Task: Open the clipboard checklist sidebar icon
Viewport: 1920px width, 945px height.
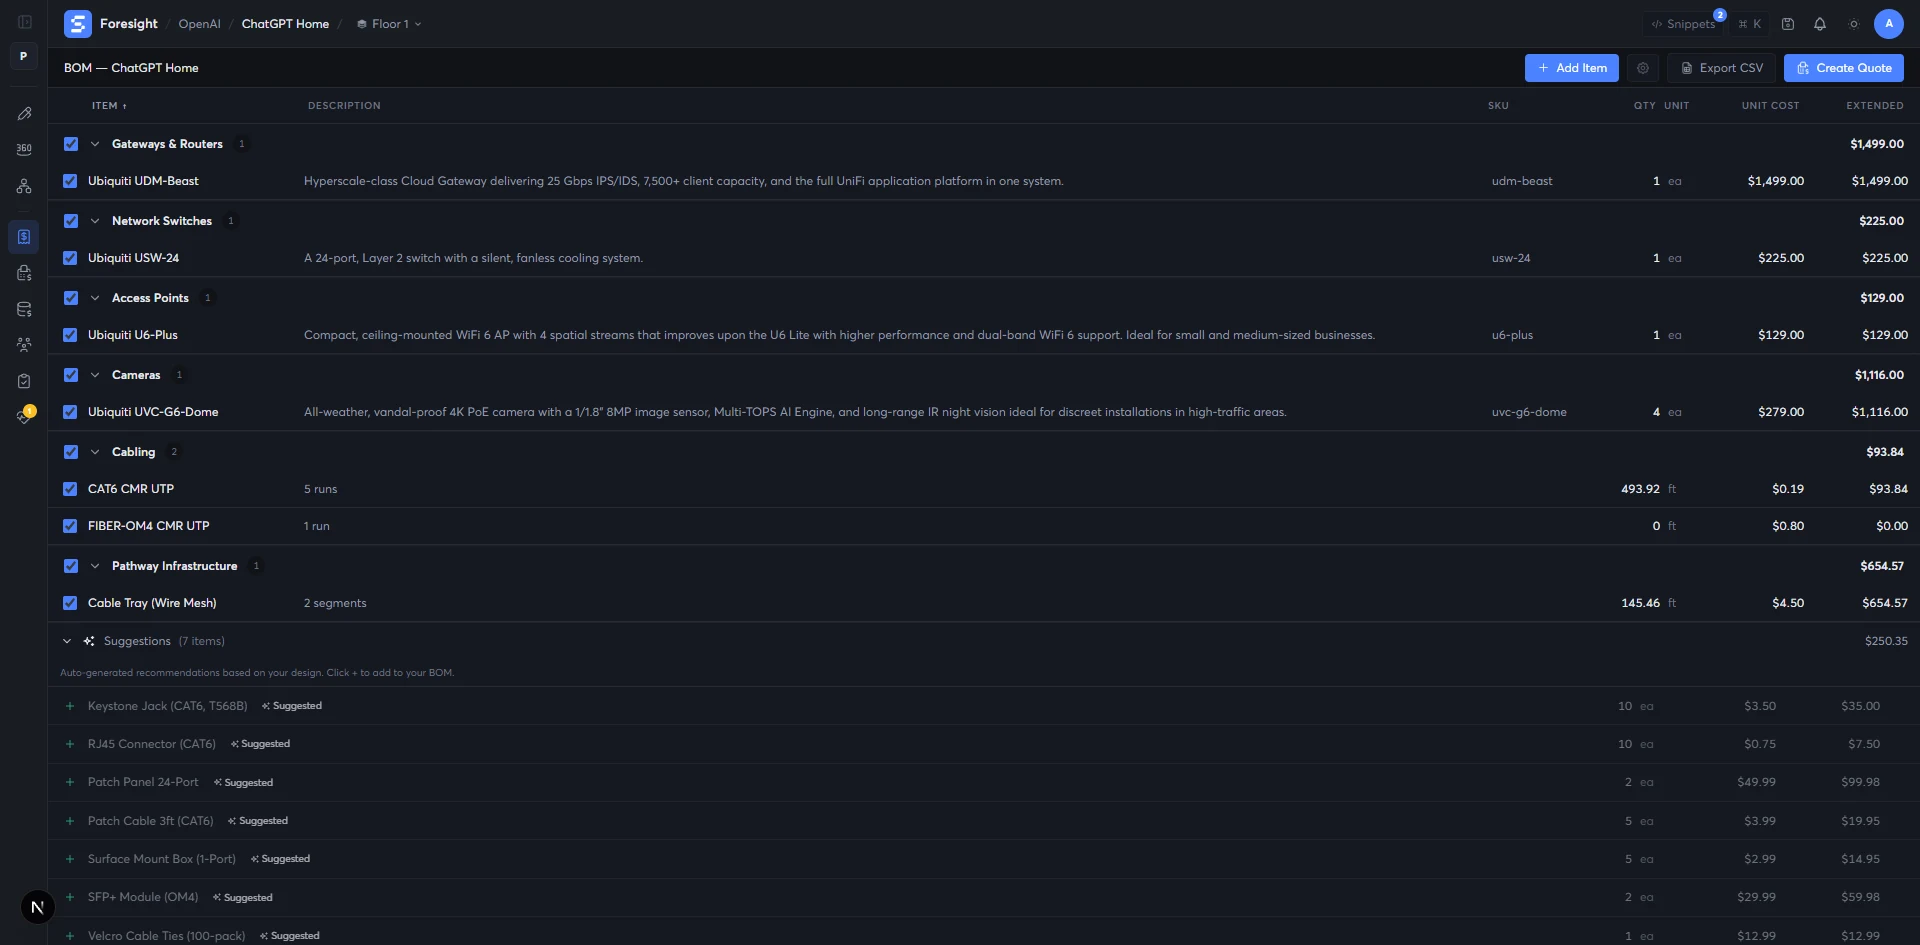Action: (24, 381)
